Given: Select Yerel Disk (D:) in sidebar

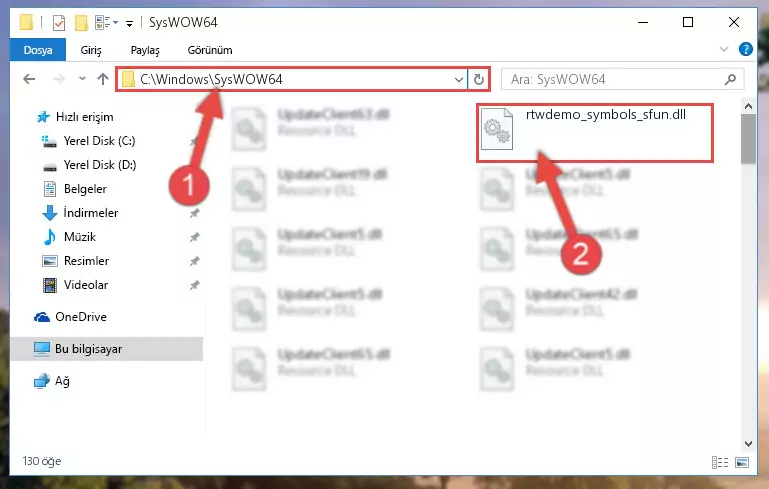Looking at the screenshot, I should pyautogui.click(x=100, y=165).
